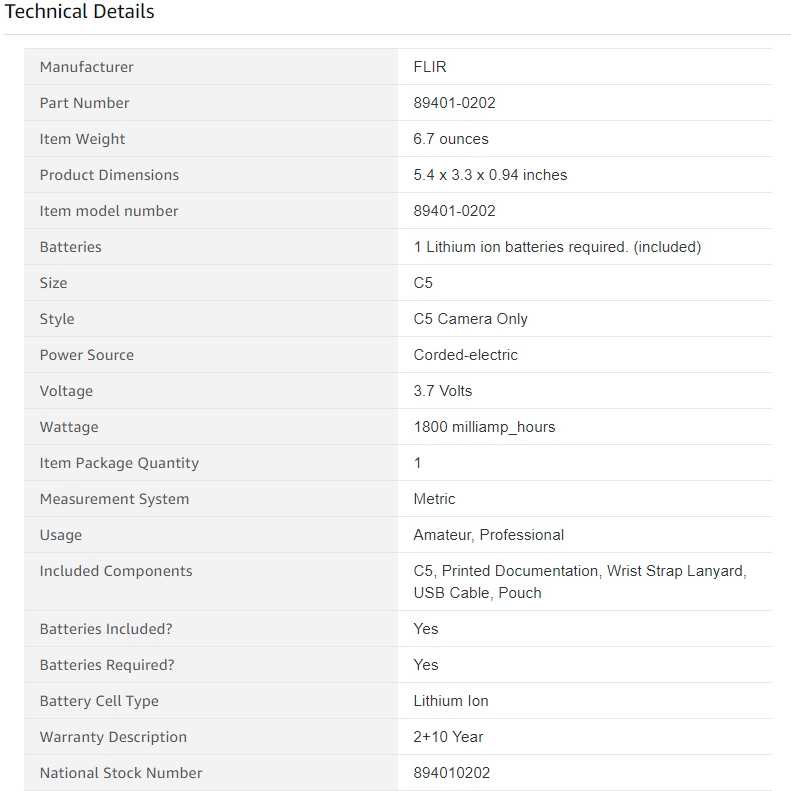Click the Wattage value 1800 milliamp_hours

tap(484, 427)
